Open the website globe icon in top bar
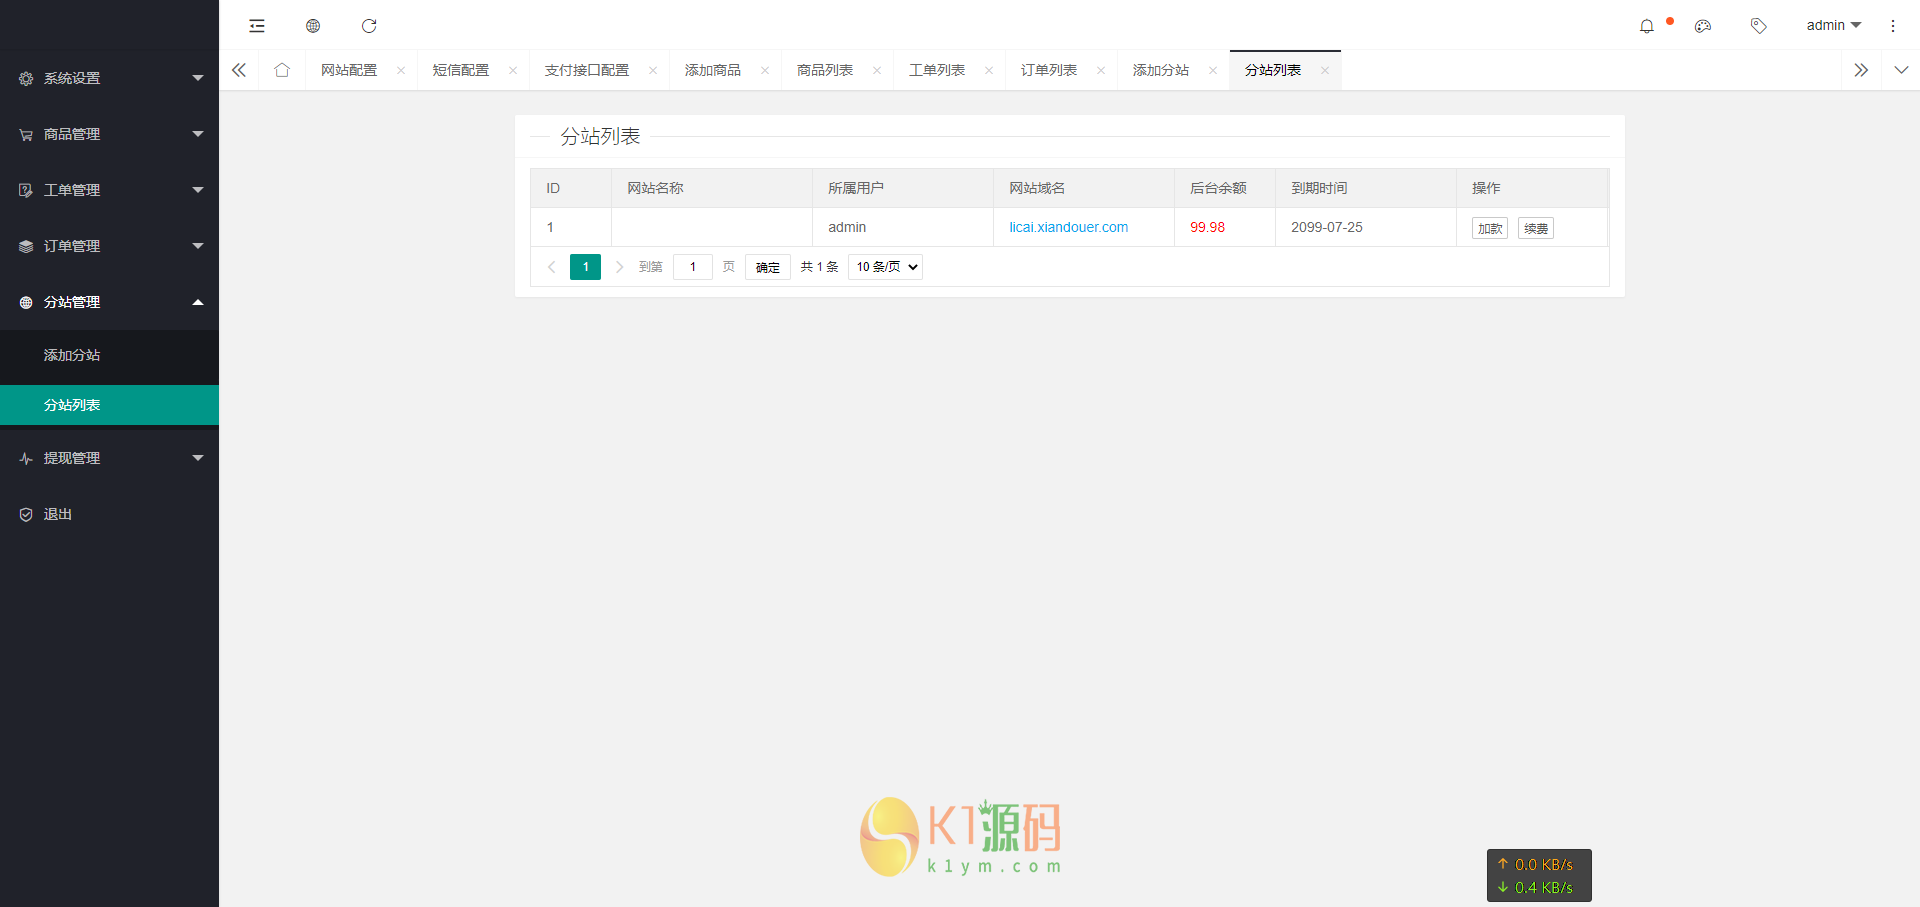The image size is (1920, 907). tap(313, 26)
